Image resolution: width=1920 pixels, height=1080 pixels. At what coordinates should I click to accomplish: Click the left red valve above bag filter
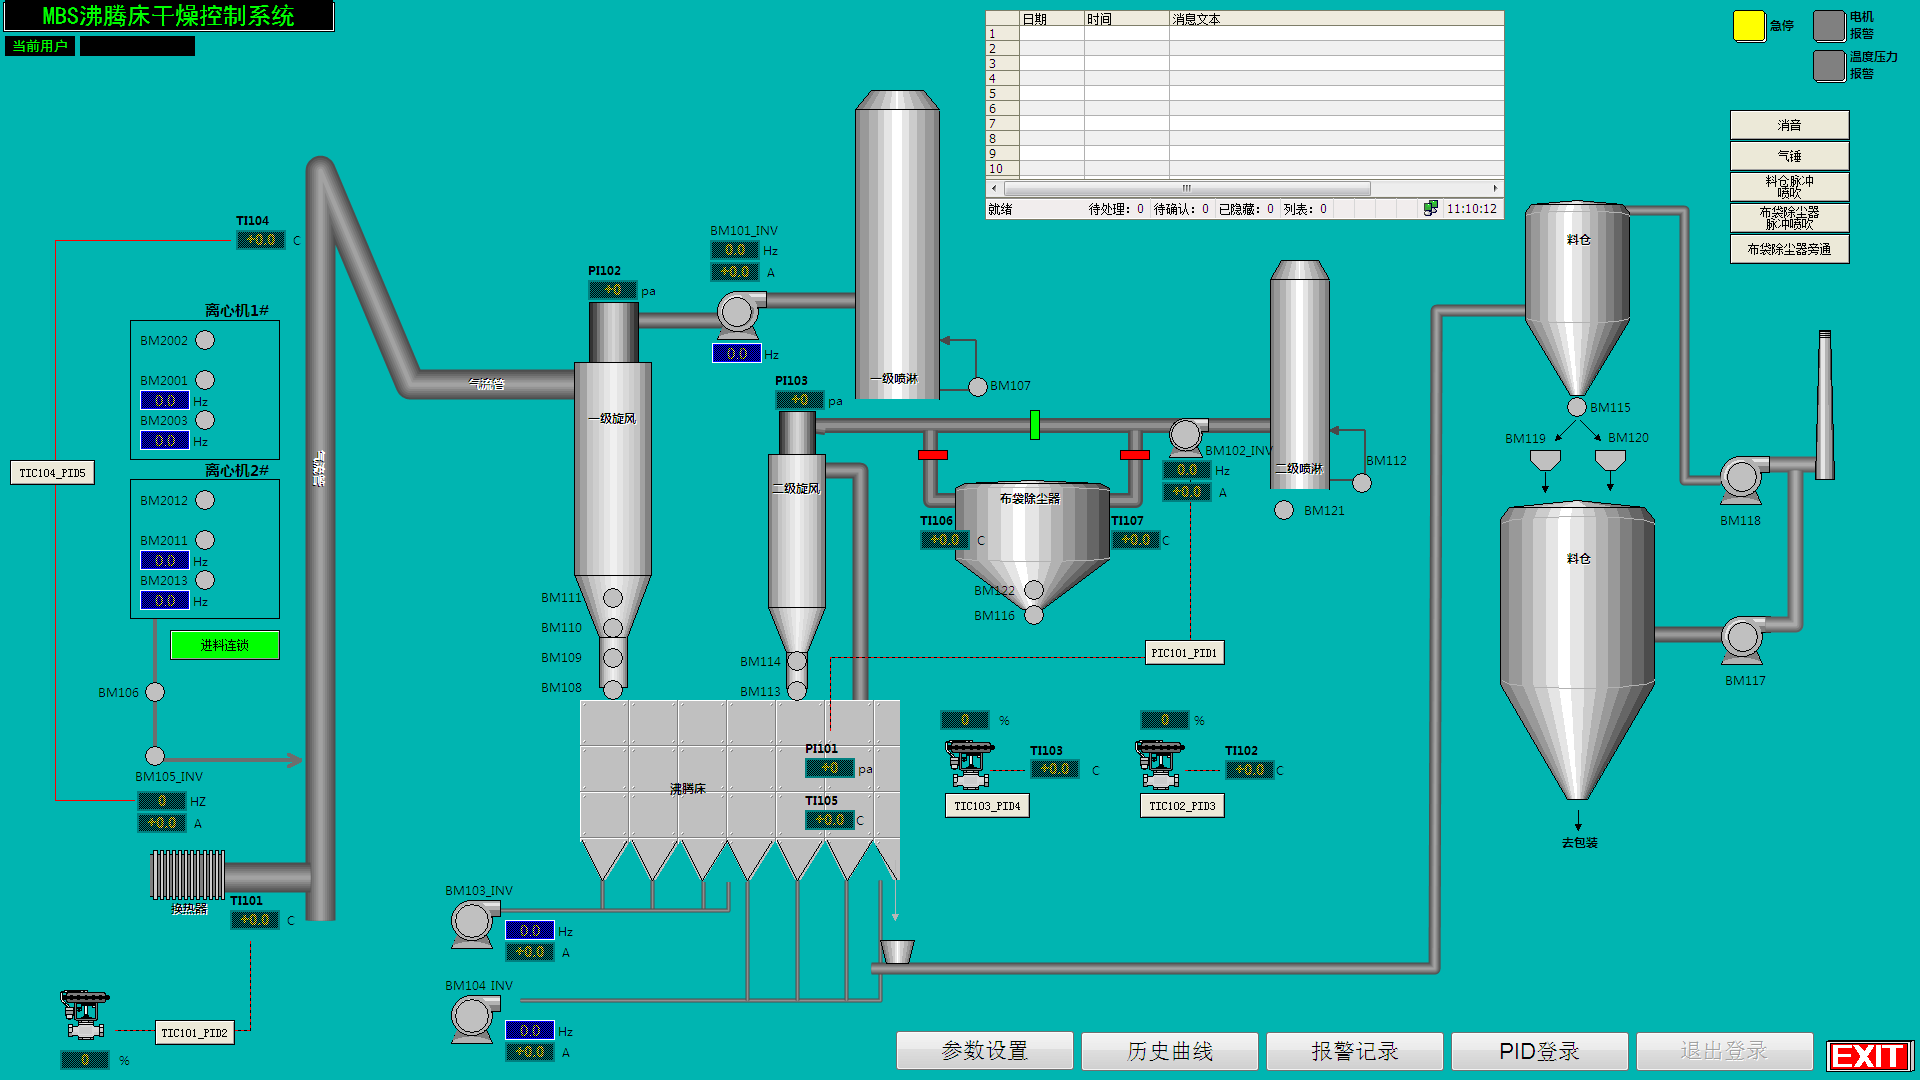pos(933,455)
